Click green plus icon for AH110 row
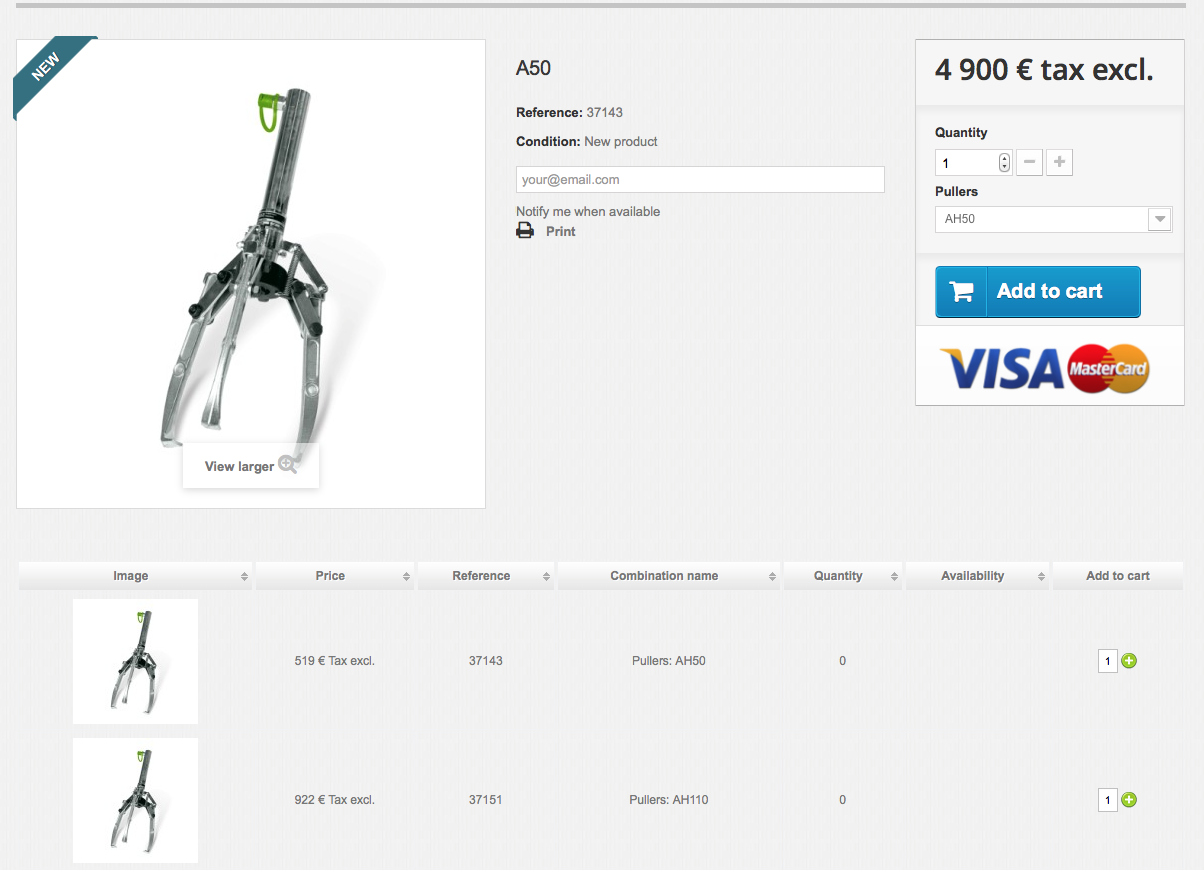 click(x=1129, y=800)
